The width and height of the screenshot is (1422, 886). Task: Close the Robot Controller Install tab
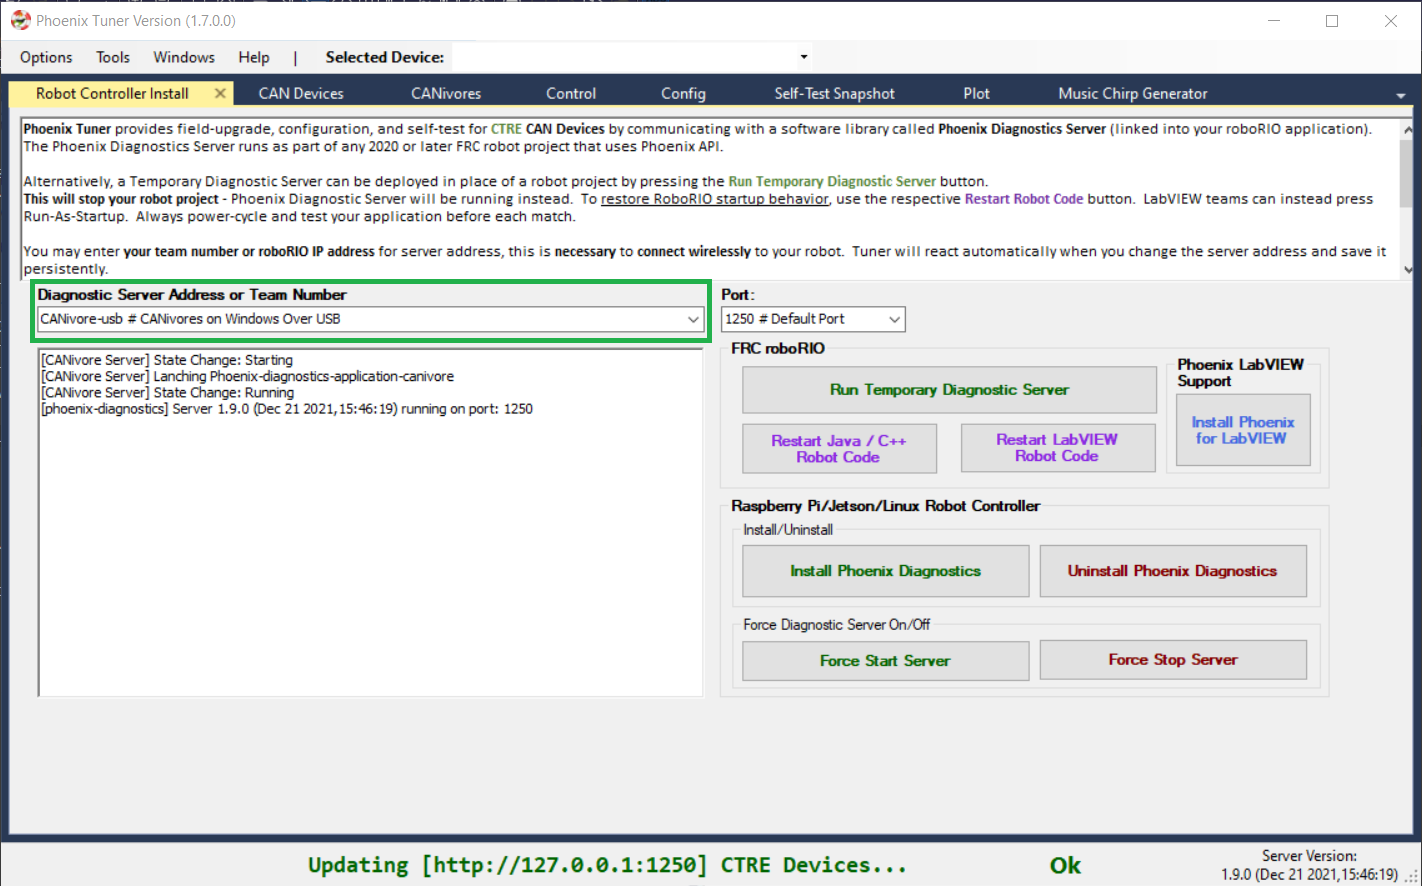point(220,93)
